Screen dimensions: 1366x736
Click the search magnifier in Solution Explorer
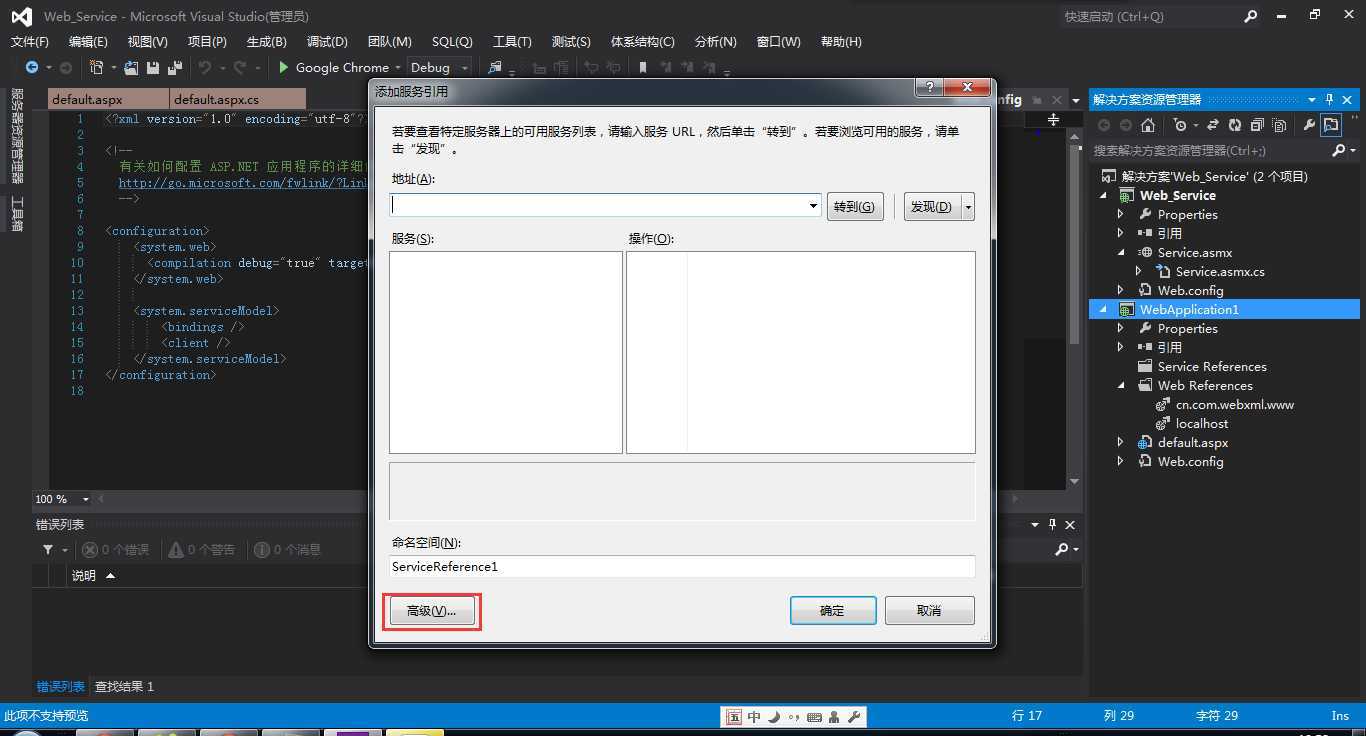(1339, 150)
